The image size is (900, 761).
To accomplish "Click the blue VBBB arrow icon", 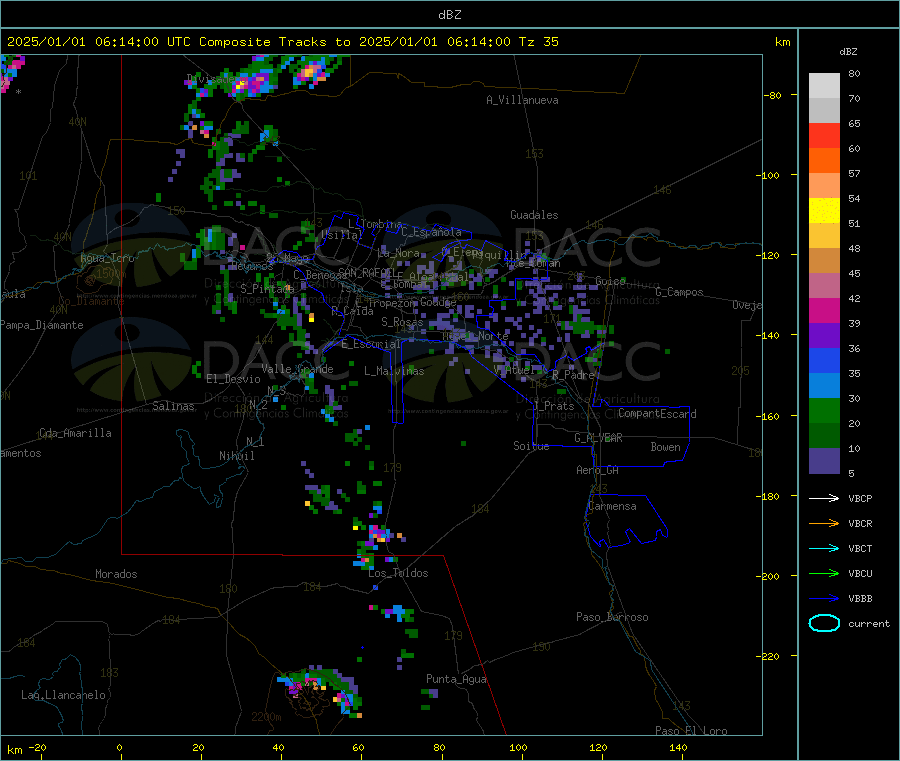I will coord(824,599).
